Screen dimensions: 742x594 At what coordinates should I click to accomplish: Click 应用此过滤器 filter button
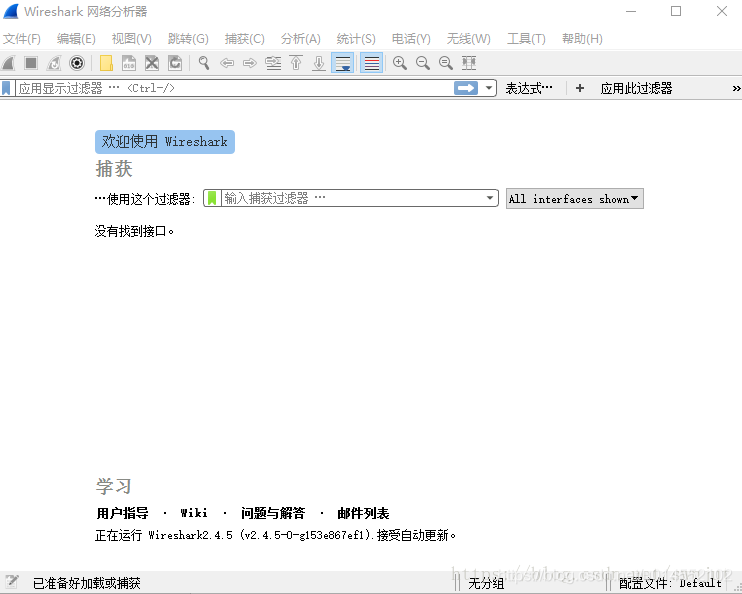(x=636, y=89)
